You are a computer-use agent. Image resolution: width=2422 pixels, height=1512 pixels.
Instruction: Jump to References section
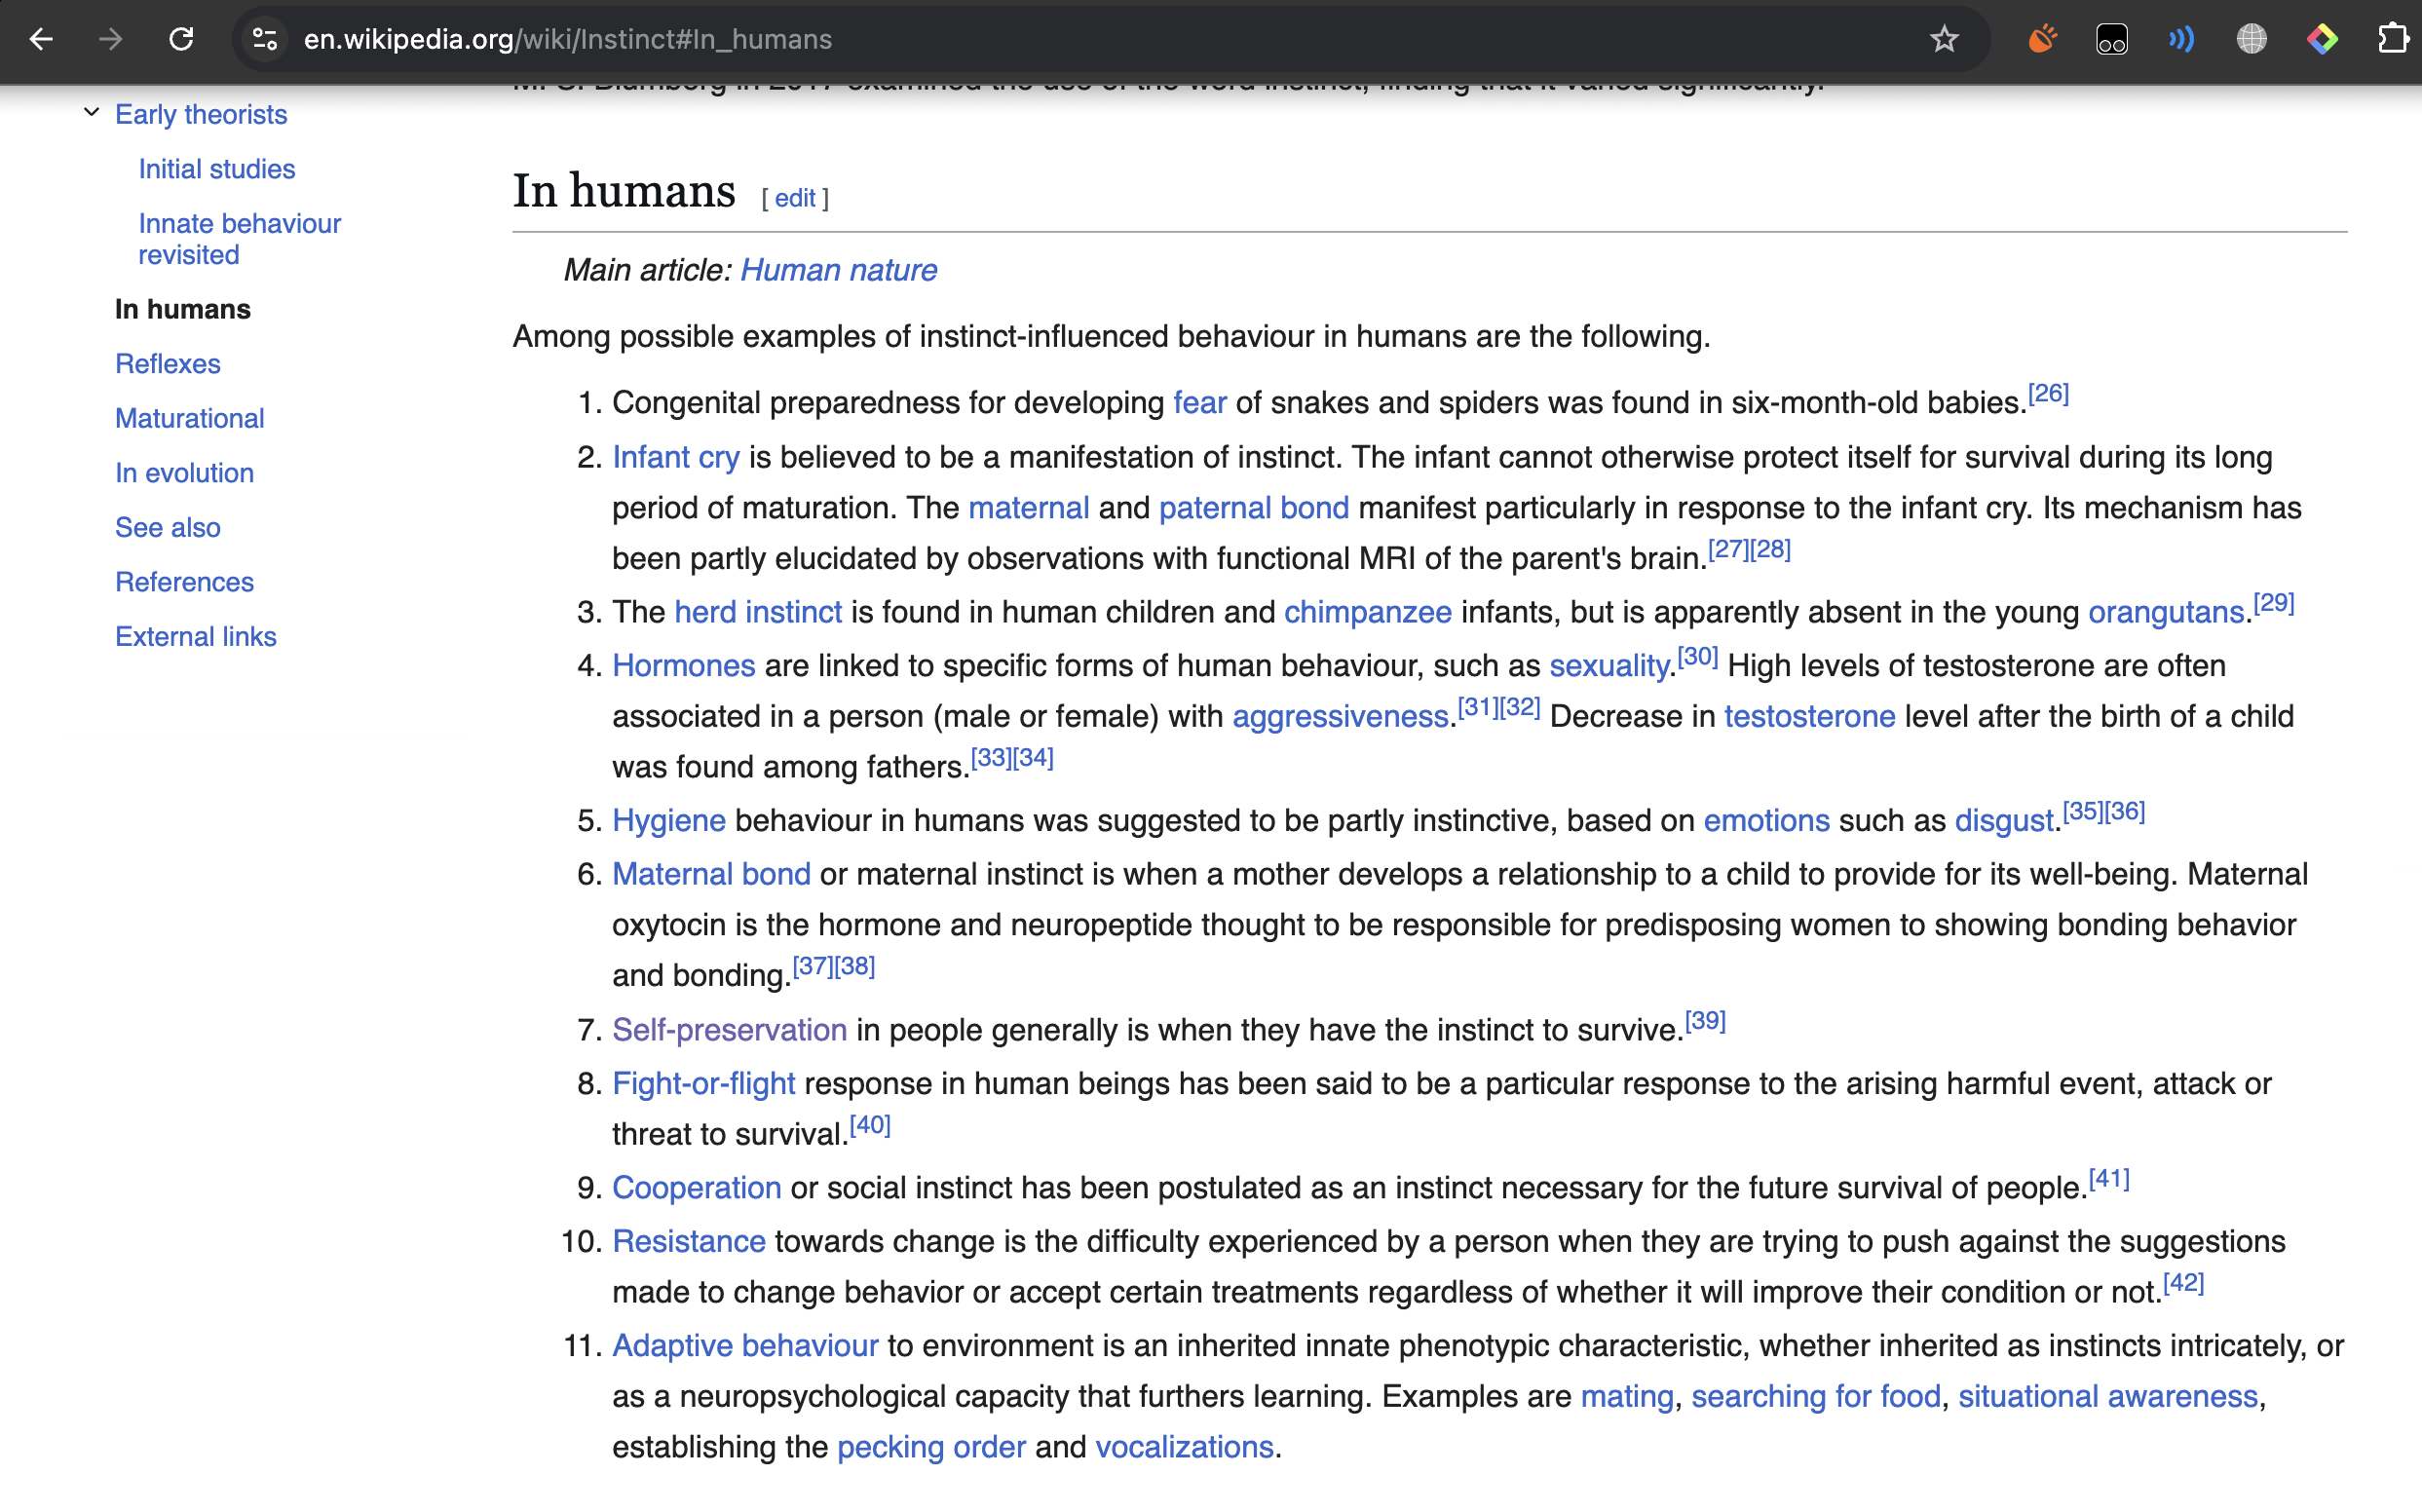[x=185, y=582]
